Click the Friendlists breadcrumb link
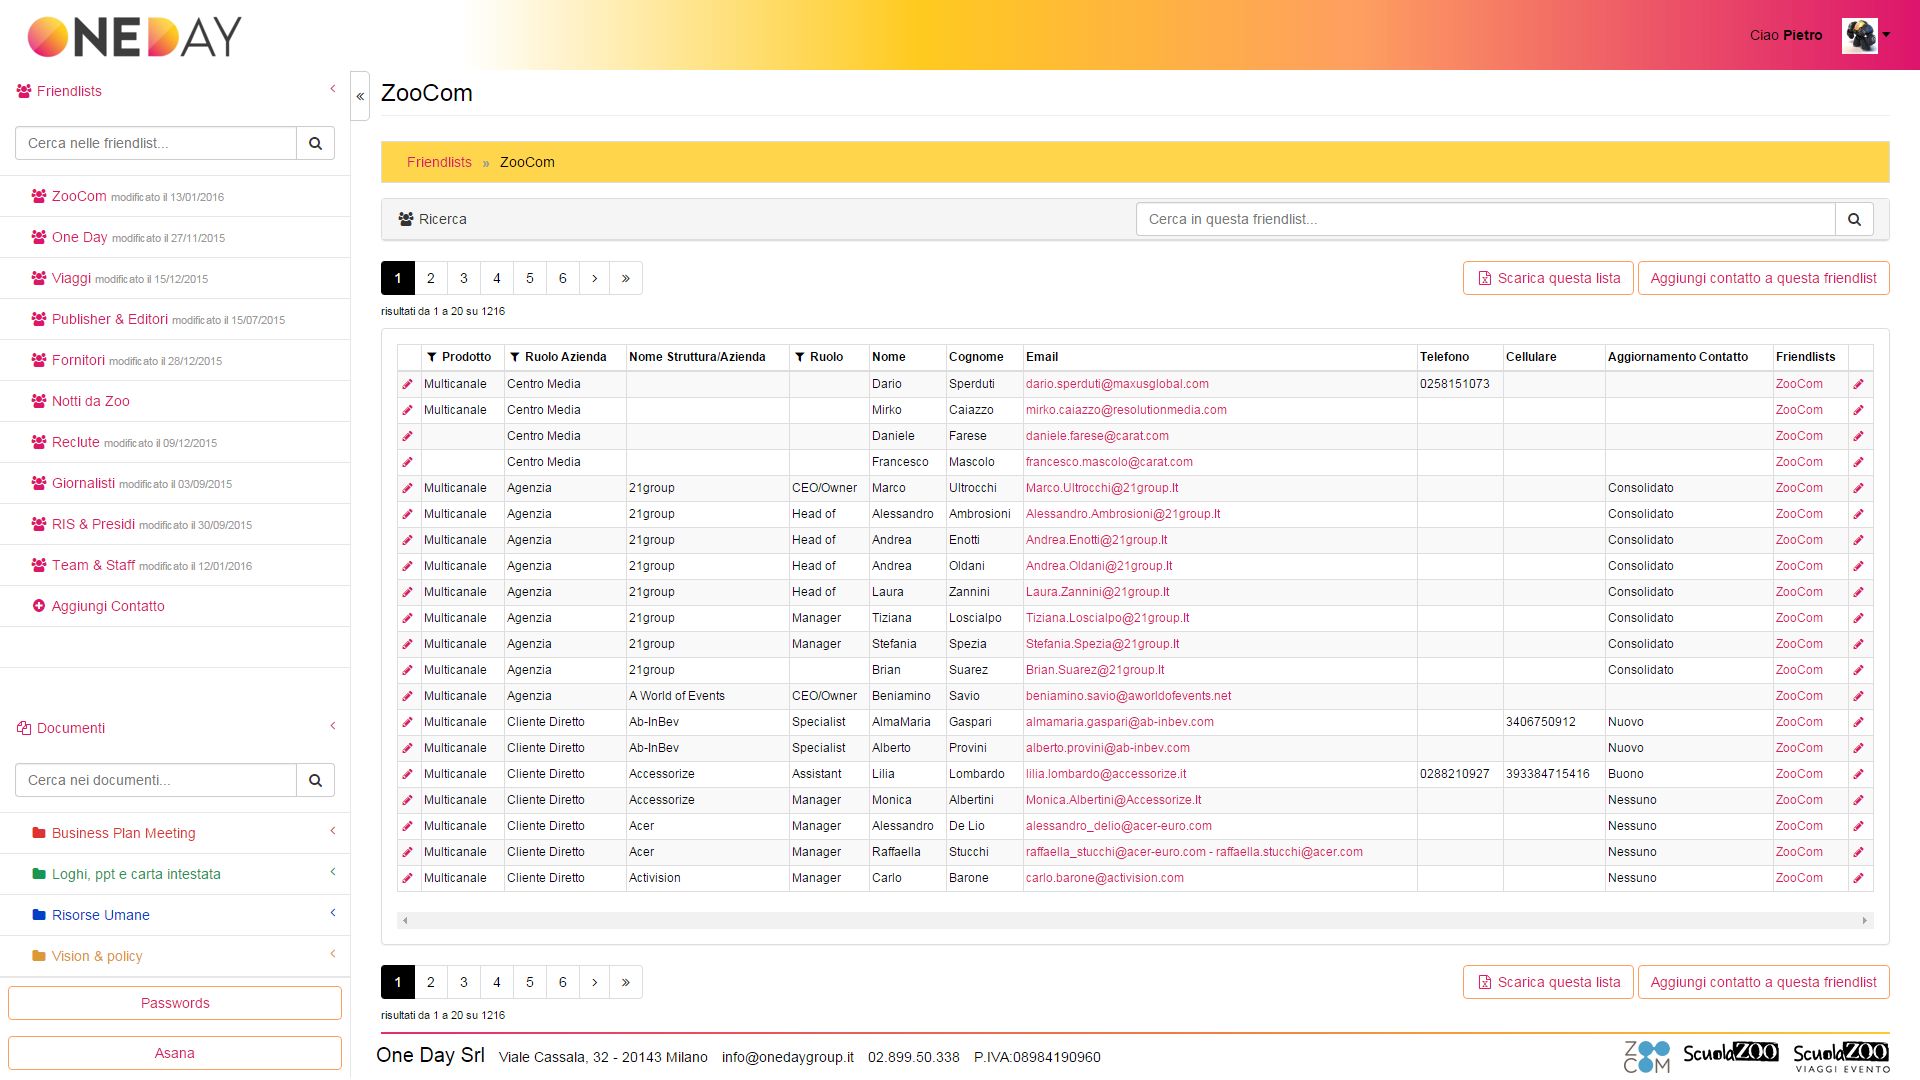 439,162
